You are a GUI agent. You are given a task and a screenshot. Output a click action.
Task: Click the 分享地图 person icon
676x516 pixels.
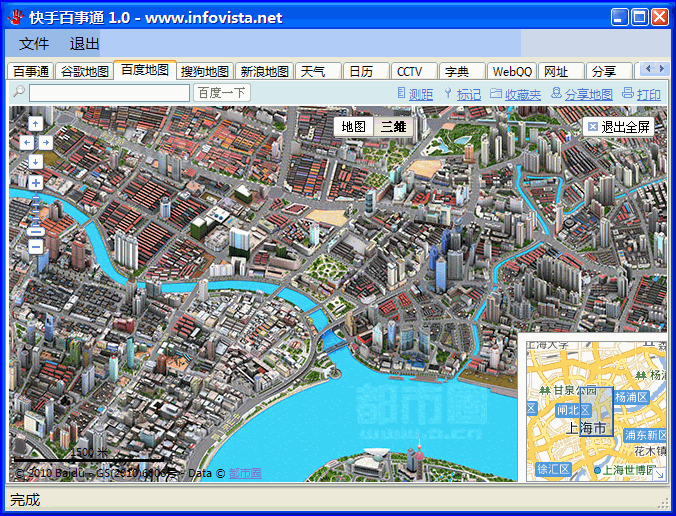point(557,93)
